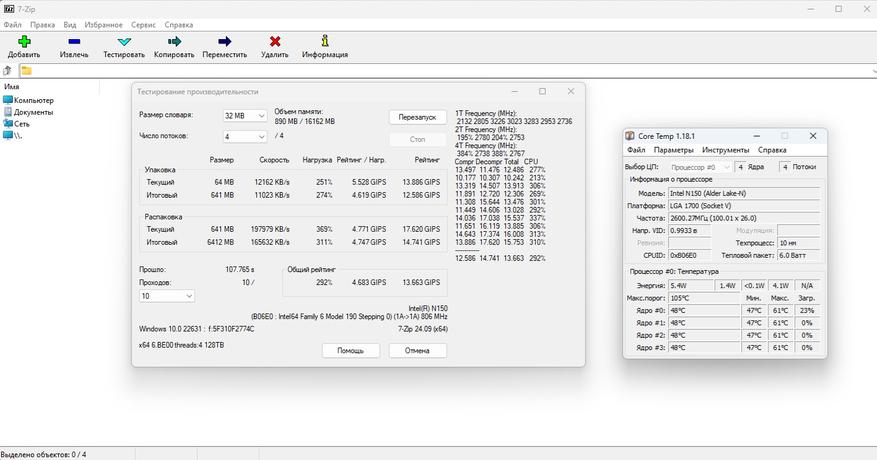Click the Энергия 5.4W field in Core Temp
Image resolution: width=877 pixels, height=460 pixels.
691,285
